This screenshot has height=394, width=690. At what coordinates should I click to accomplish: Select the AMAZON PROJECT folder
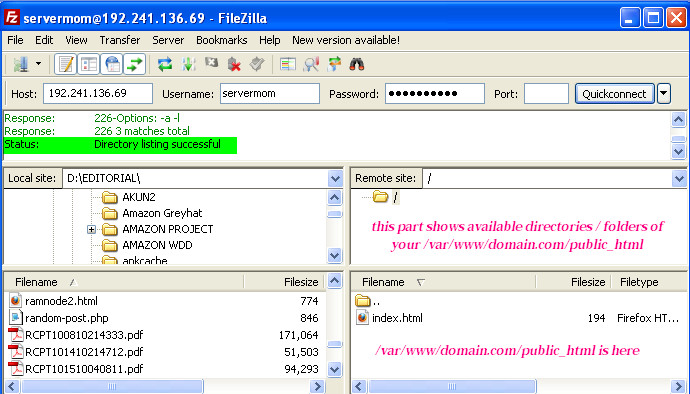[x=168, y=229]
